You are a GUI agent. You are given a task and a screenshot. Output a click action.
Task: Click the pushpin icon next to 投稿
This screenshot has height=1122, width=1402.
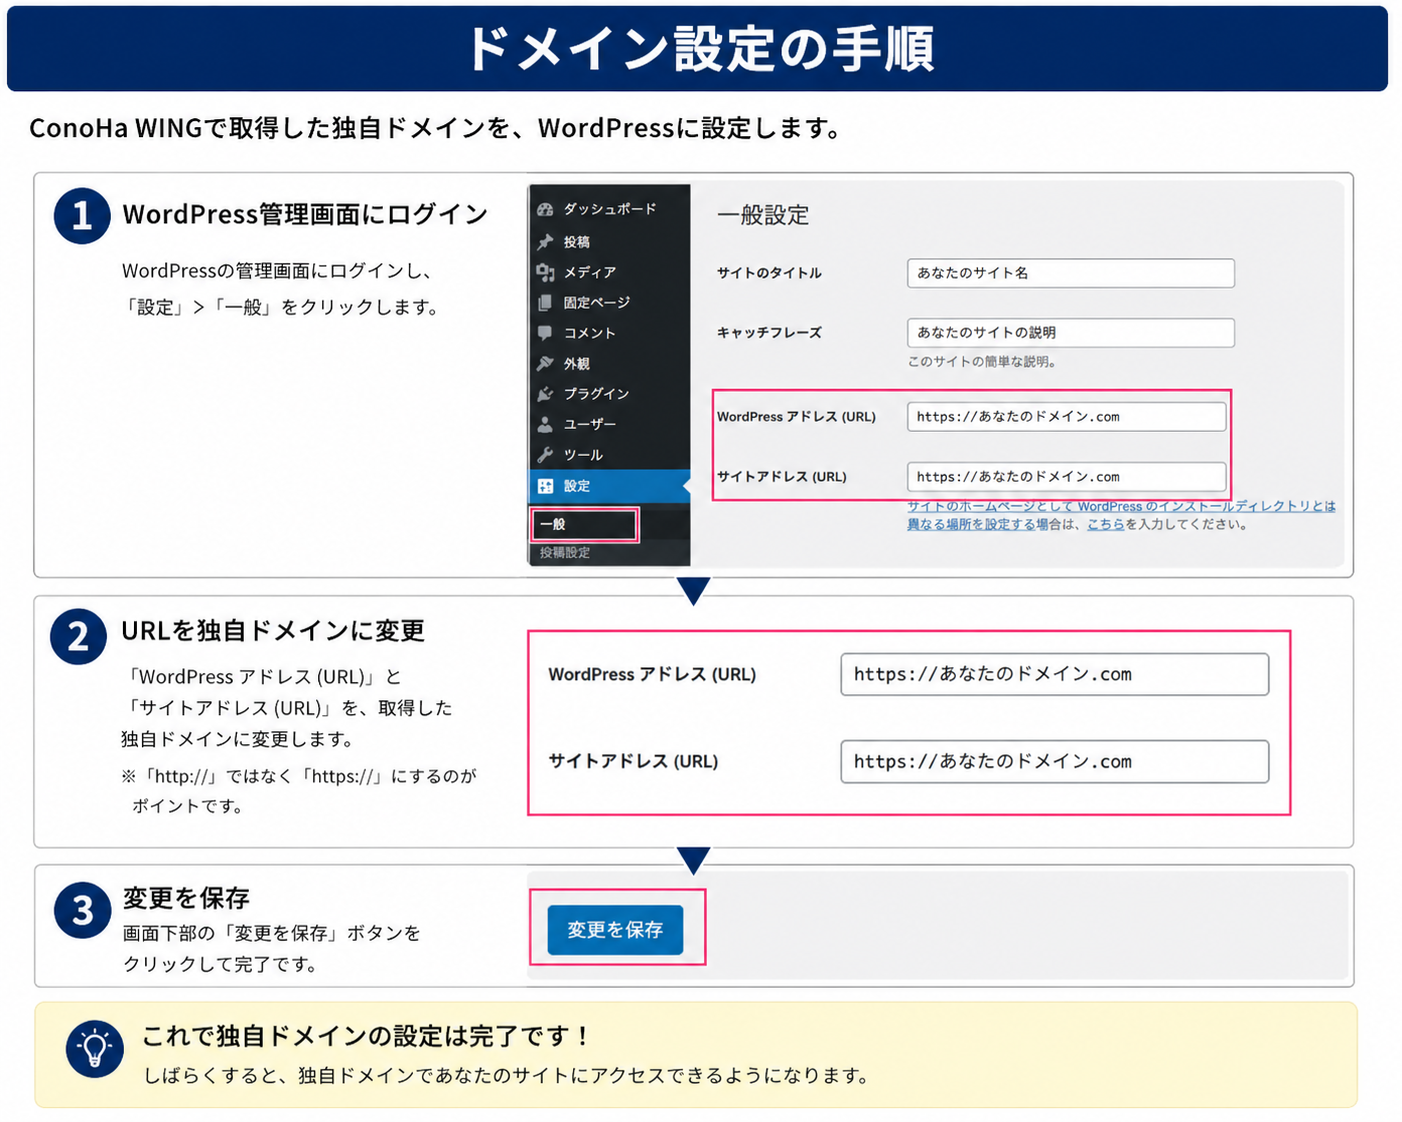pos(545,241)
